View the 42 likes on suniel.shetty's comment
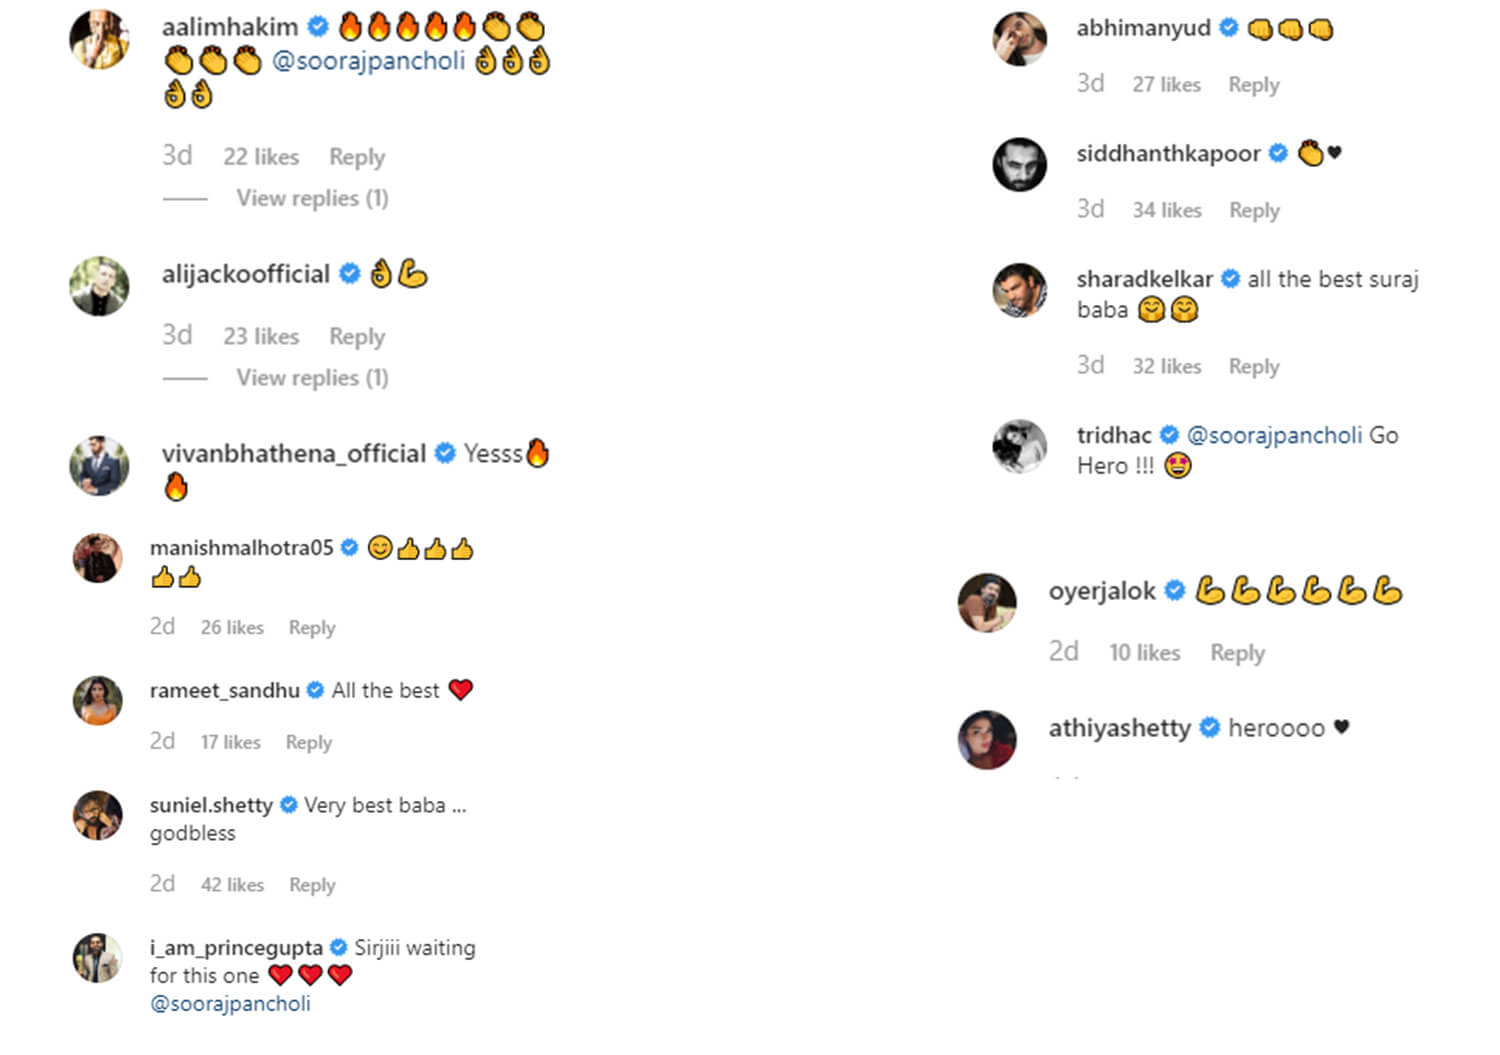 click(x=232, y=885)
